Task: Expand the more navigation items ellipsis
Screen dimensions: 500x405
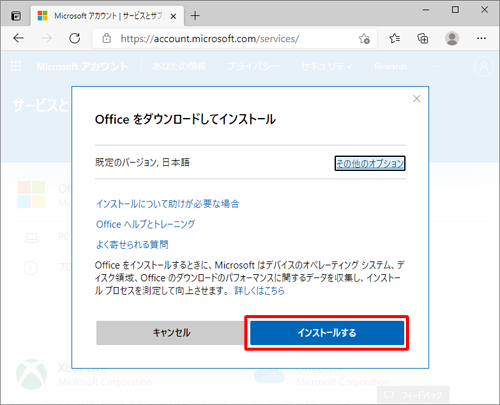Action: tap(433, 66)
